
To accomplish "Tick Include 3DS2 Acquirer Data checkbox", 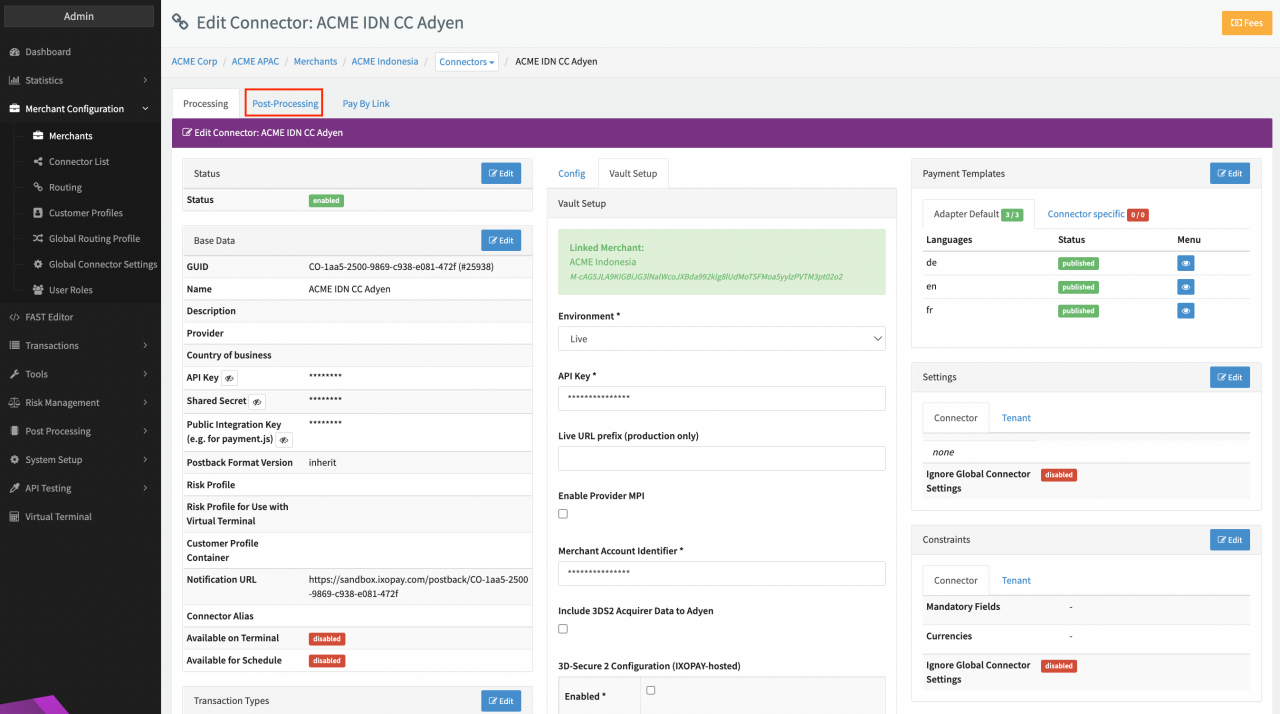I will tap(563, 629).
